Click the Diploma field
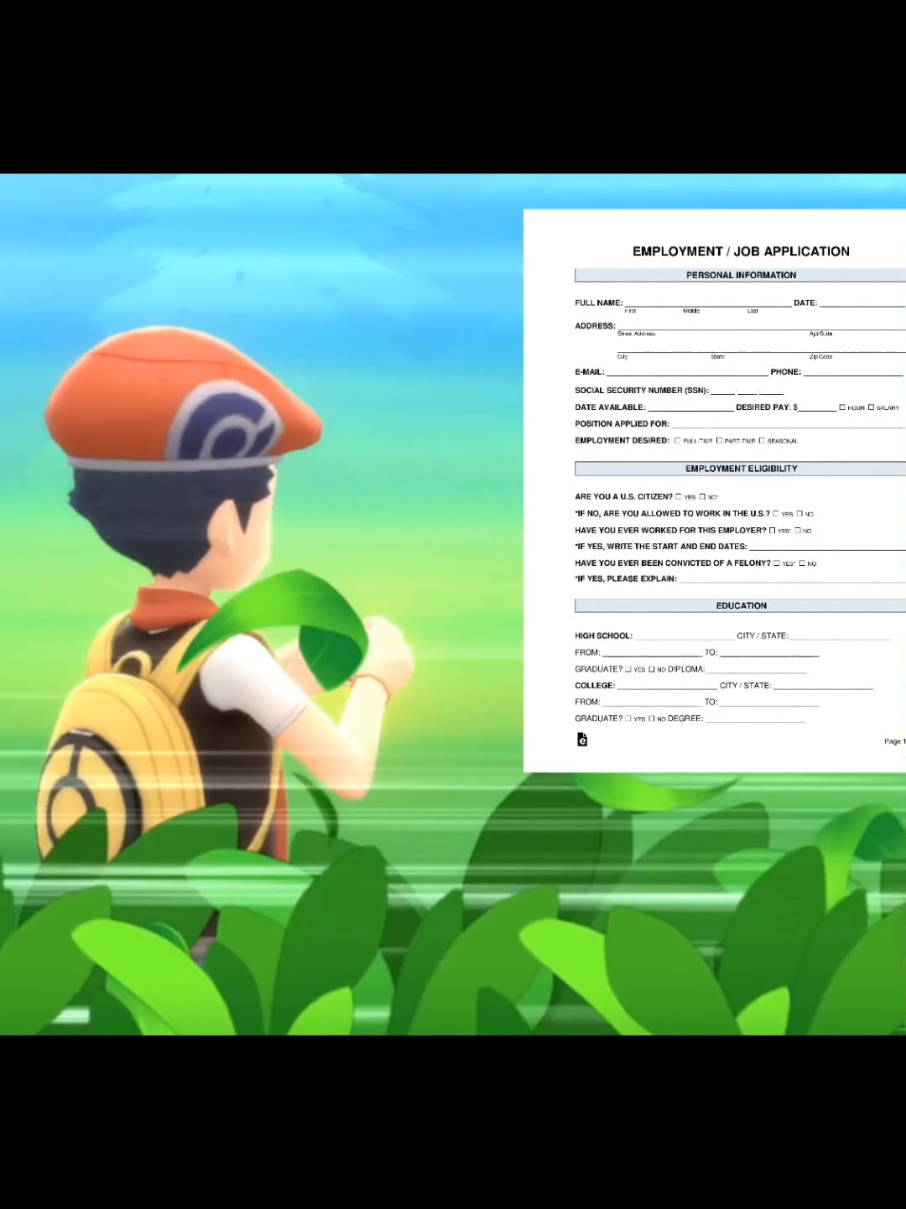Image resolution: width=906 pixels, height=1209 pixels. pyautogui.click(x=756, y=669)
